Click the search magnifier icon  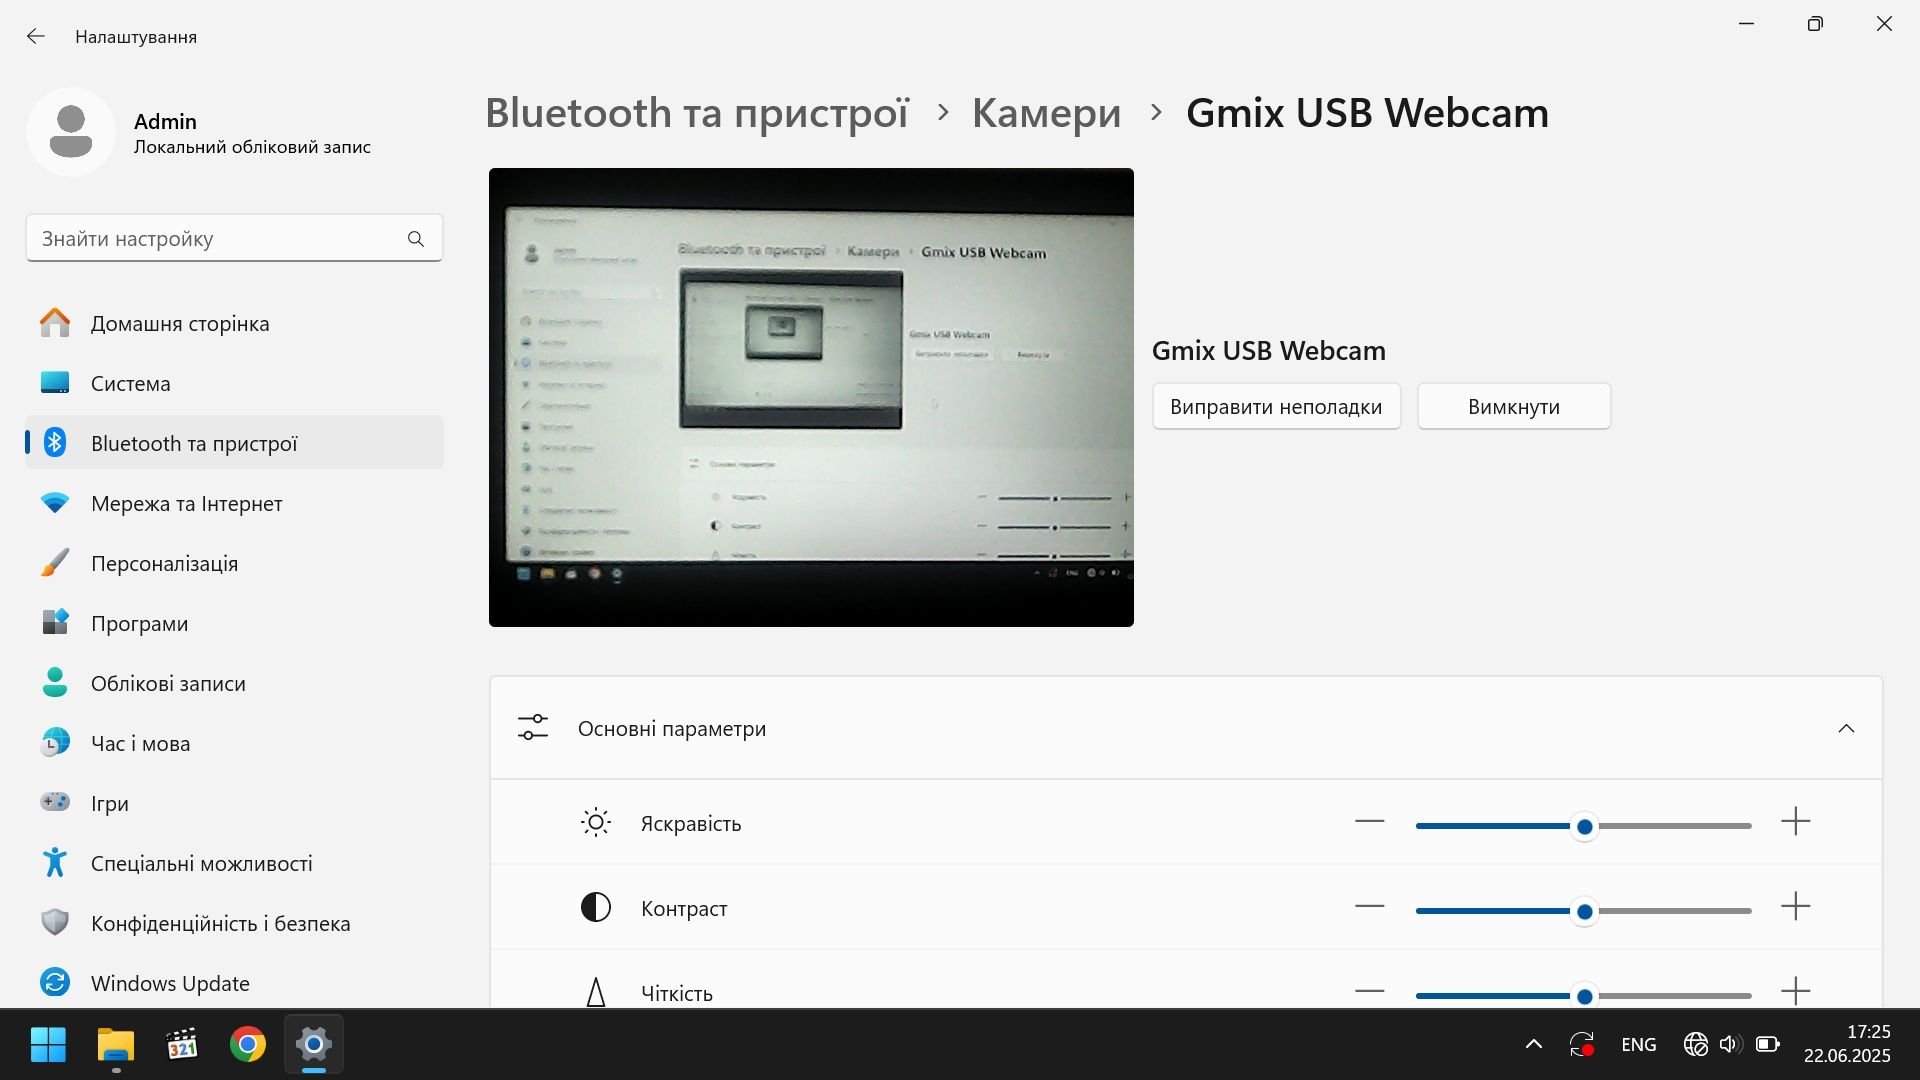416,238
